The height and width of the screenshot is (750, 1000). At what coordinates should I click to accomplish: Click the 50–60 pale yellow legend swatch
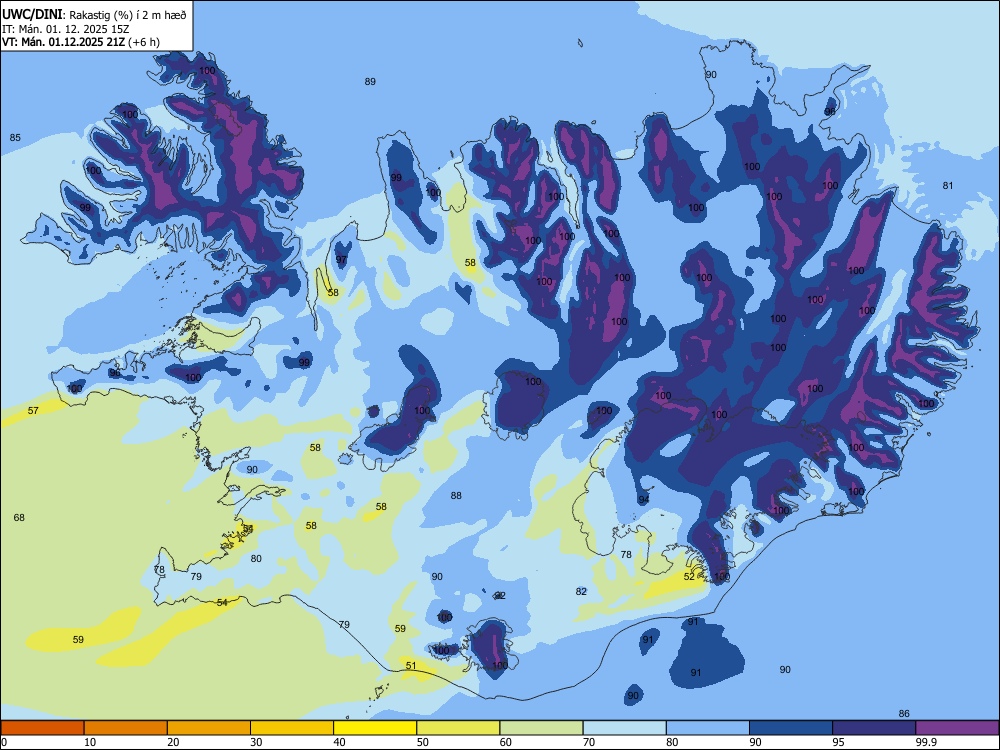[x=459, y=728]
